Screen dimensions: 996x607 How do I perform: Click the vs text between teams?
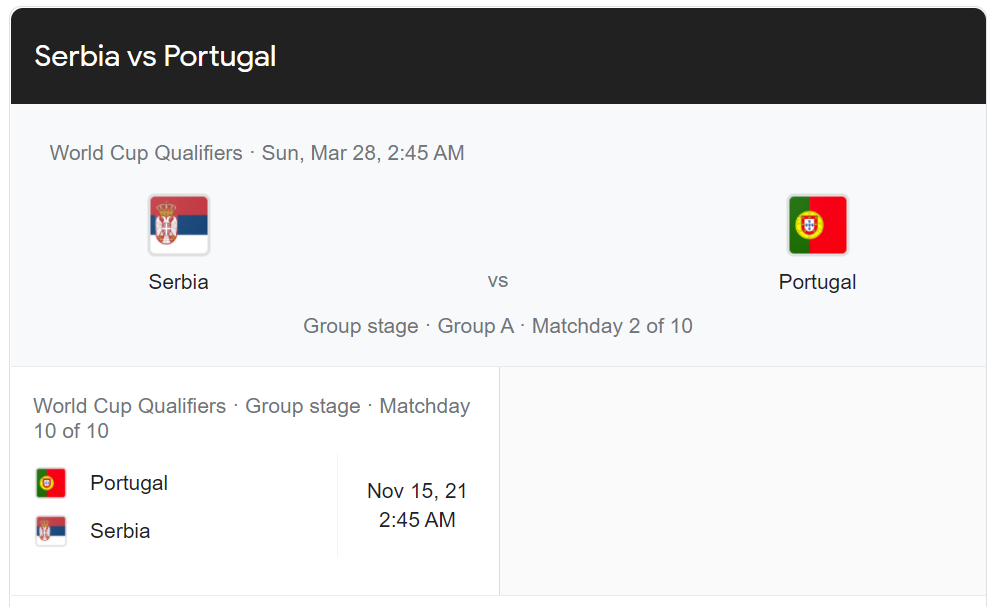[498, 281]
